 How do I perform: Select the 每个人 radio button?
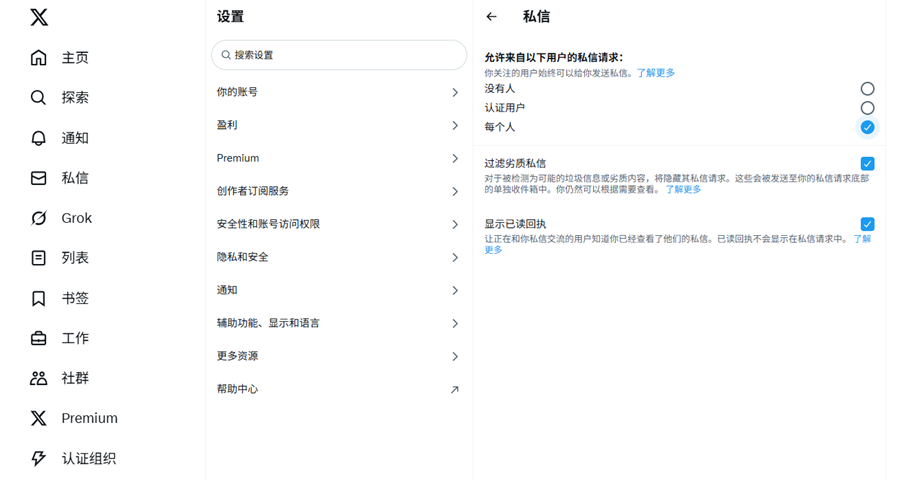(x=867, y=127)
